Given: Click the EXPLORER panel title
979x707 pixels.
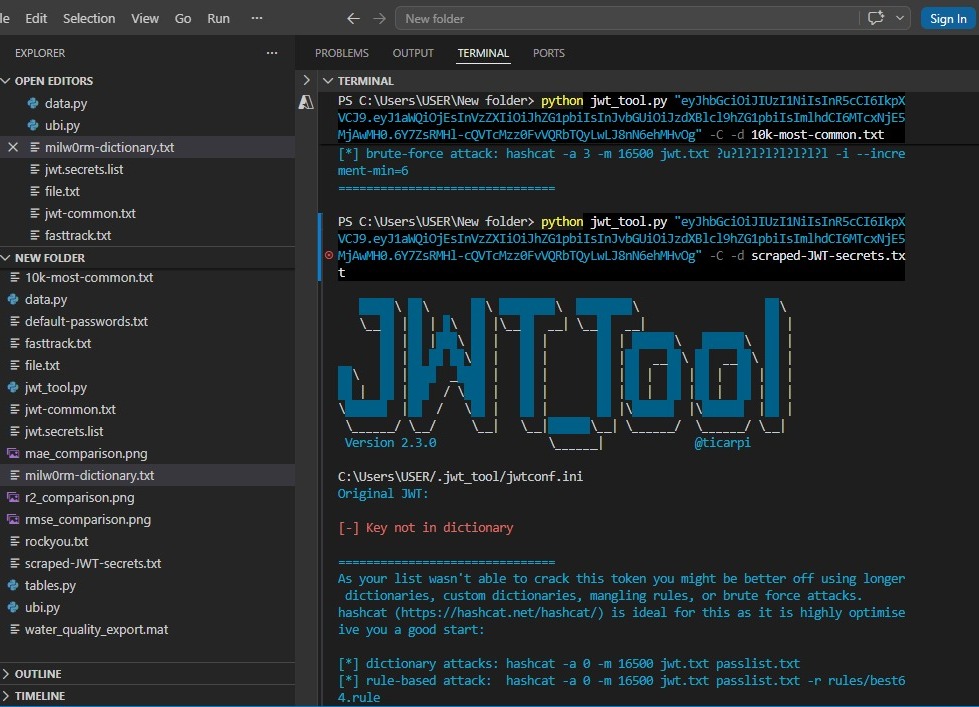Looking at the screenshot, I should coord(40,53).
